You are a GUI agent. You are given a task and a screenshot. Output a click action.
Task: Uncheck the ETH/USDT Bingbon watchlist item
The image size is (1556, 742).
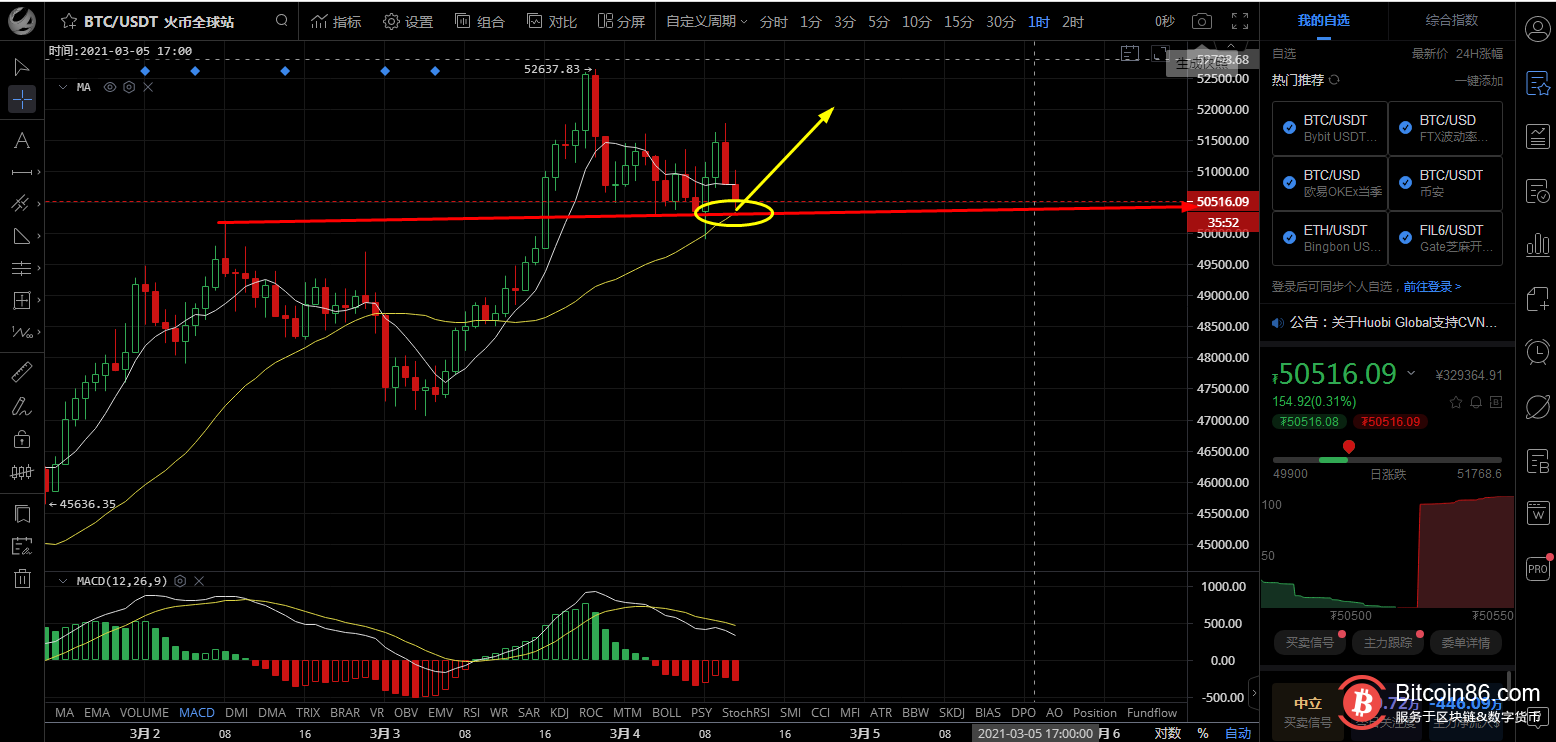click(1290, 238)
